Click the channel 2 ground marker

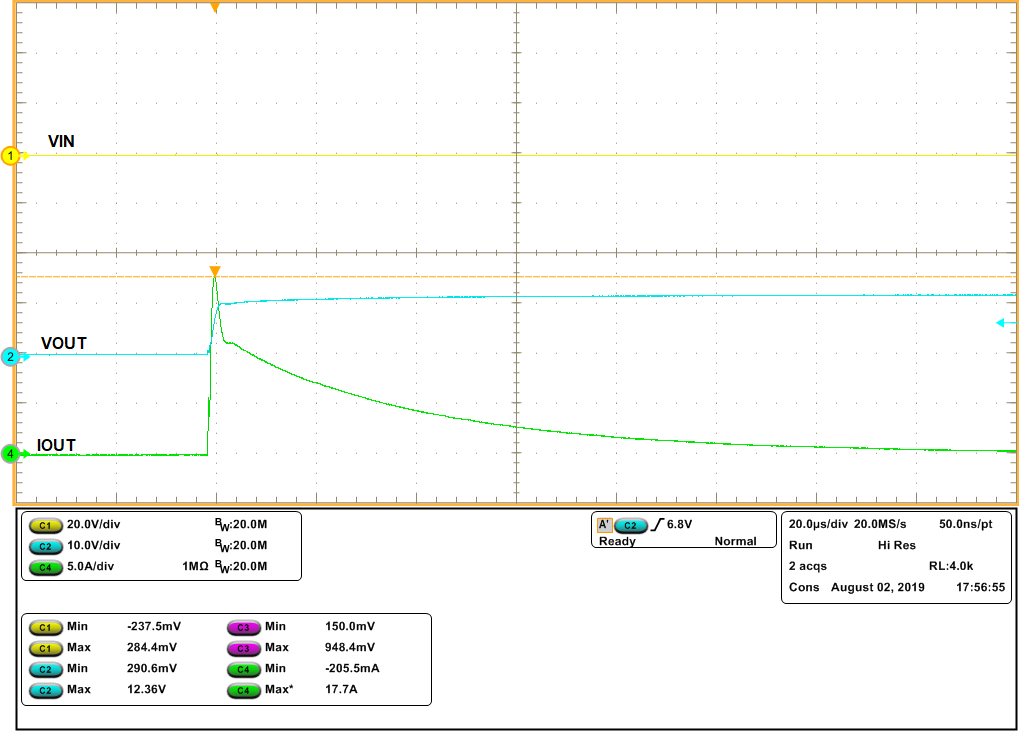click(8, 357)
